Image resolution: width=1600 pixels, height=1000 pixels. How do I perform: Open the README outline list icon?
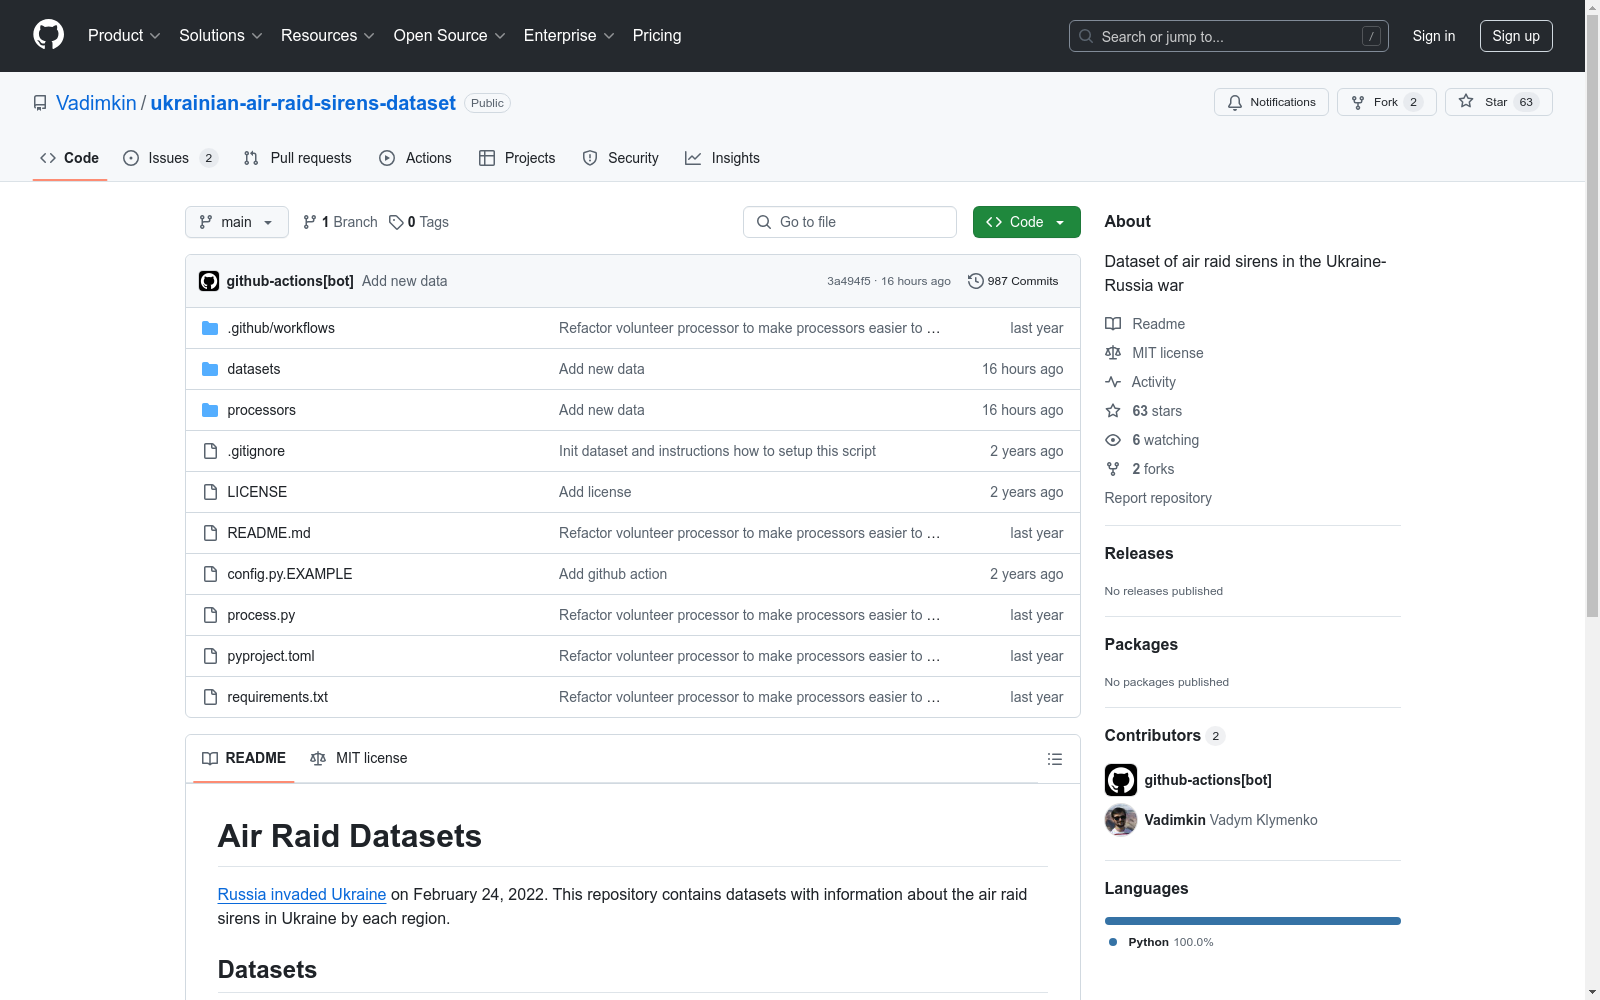(1054, 759)
